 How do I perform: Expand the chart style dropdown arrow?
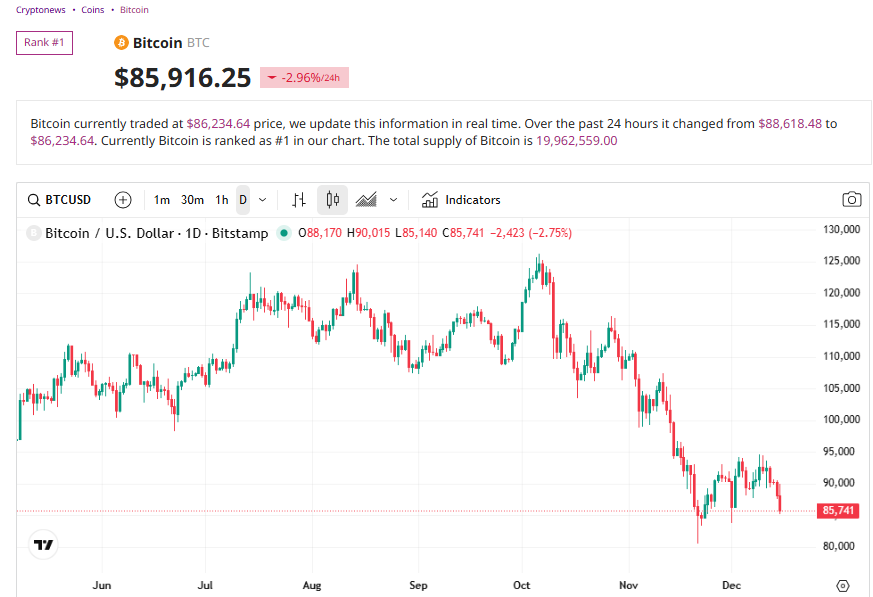[x=393, y=200]
